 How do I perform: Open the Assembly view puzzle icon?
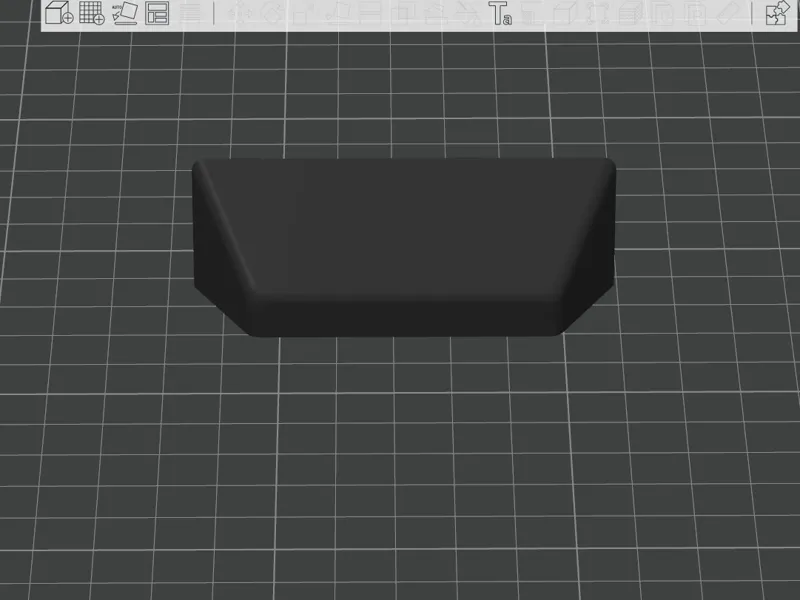(776, 13)
